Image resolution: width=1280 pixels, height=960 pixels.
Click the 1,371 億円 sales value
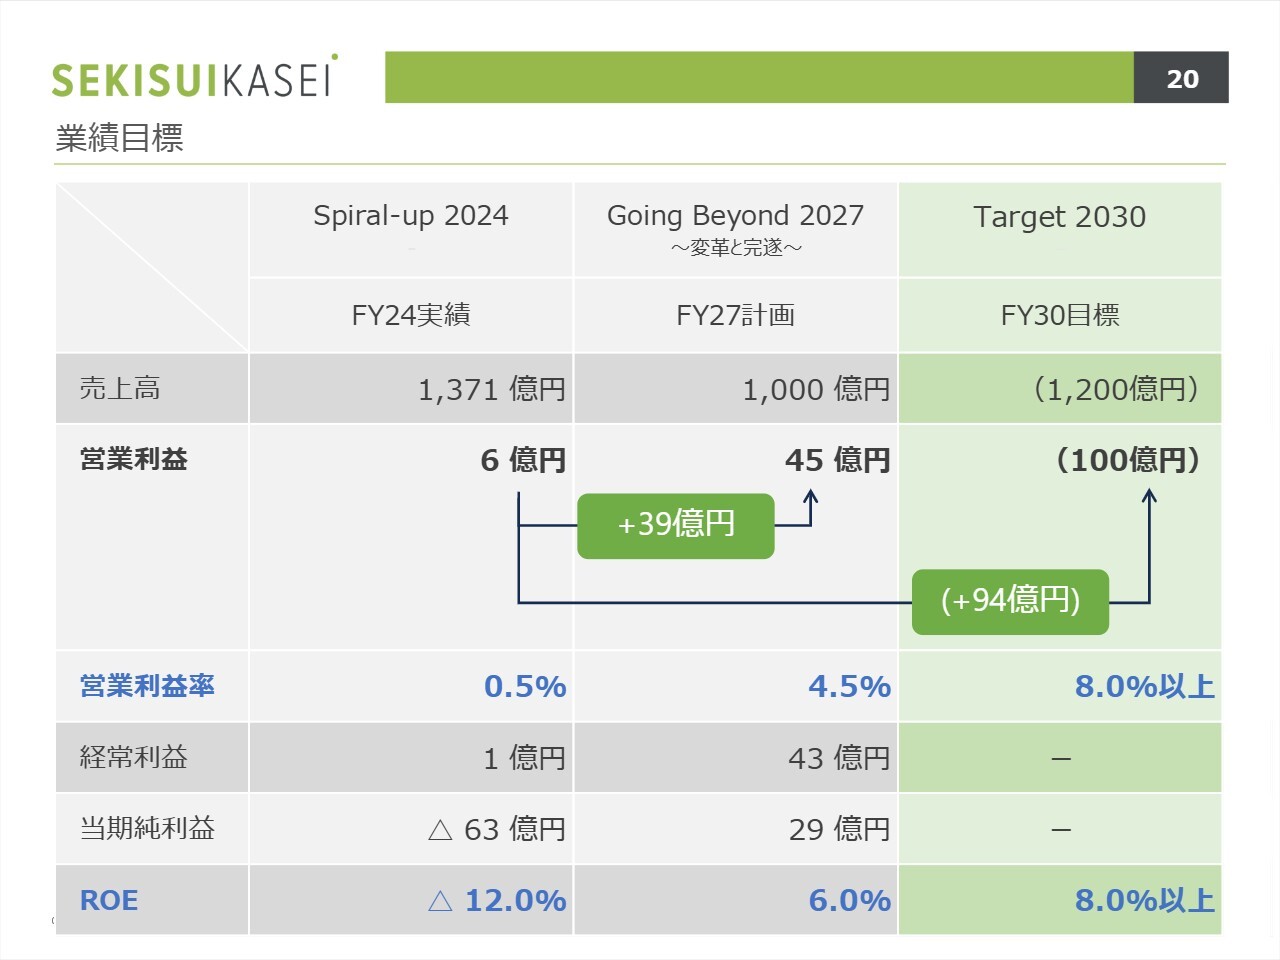(491, 389)
